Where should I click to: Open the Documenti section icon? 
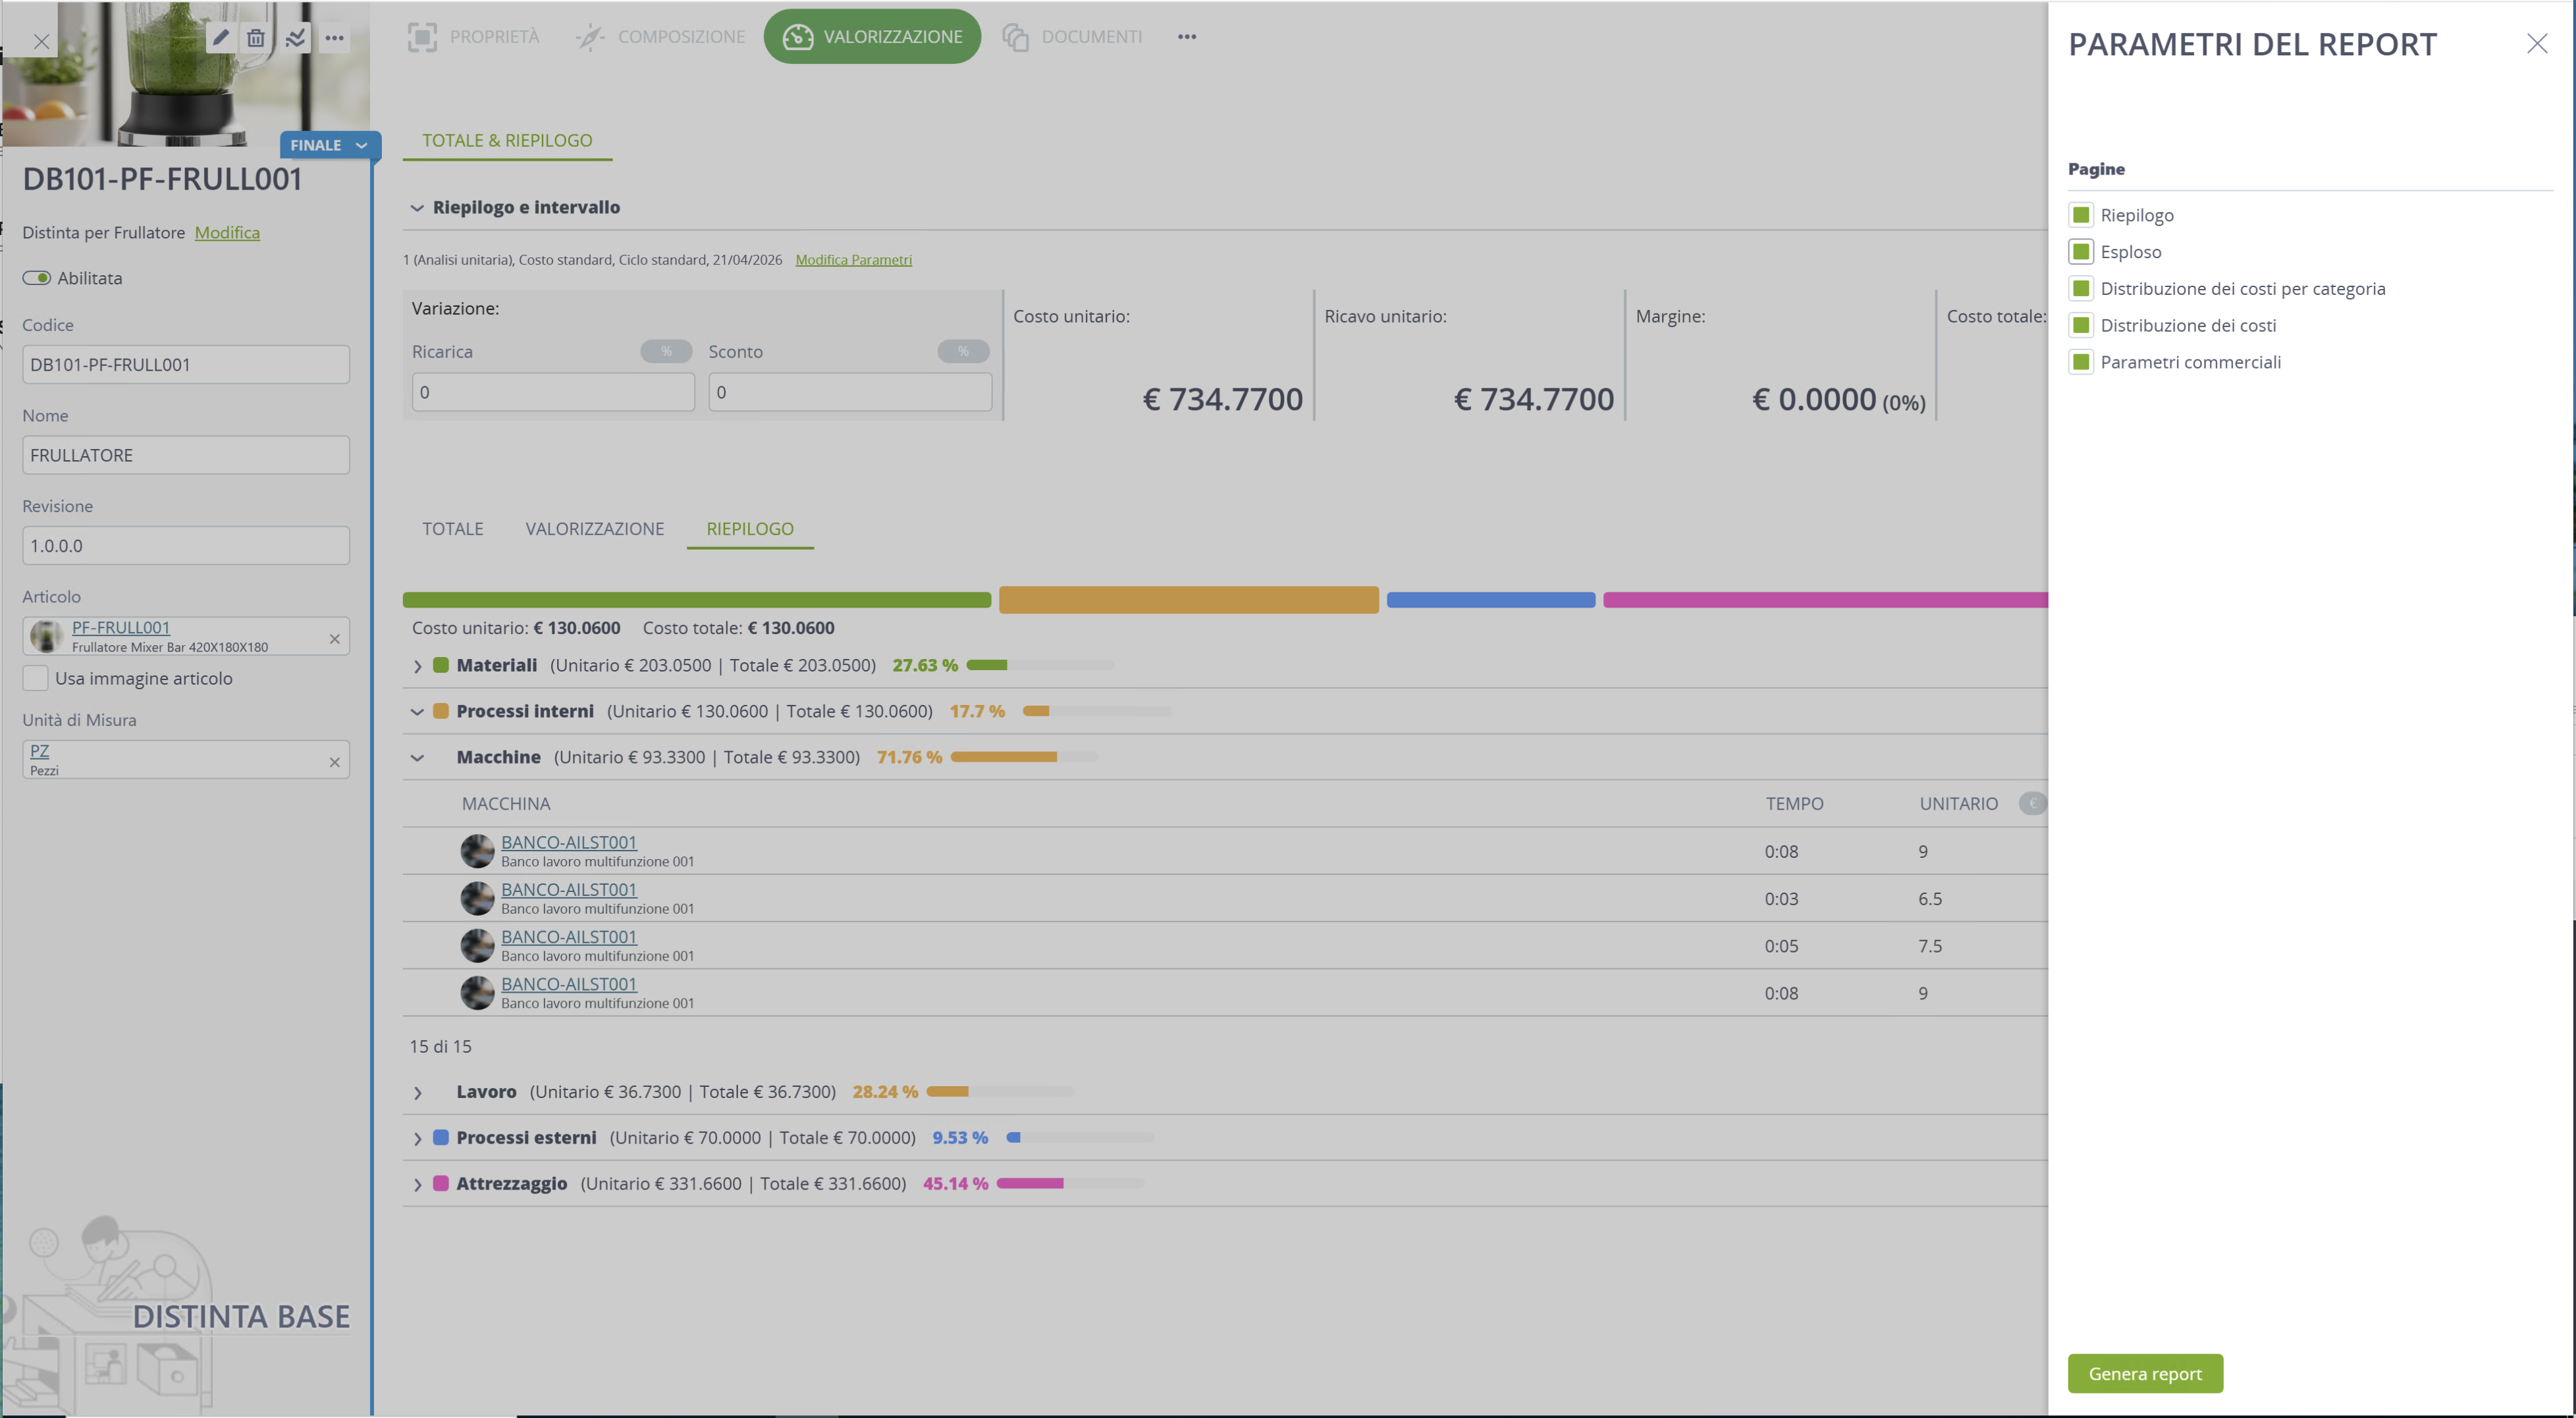point(1015,37)
